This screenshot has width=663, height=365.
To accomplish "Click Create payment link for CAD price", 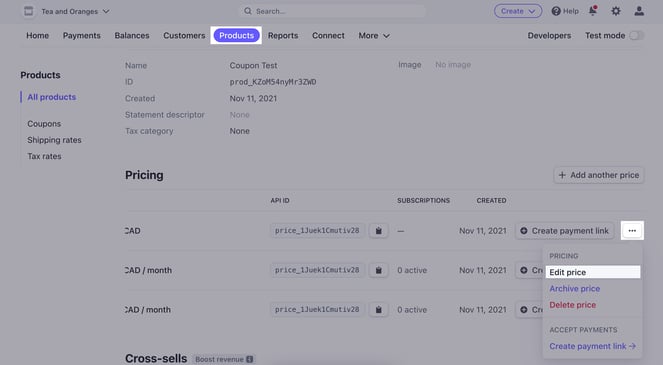I will click(565, 231).
